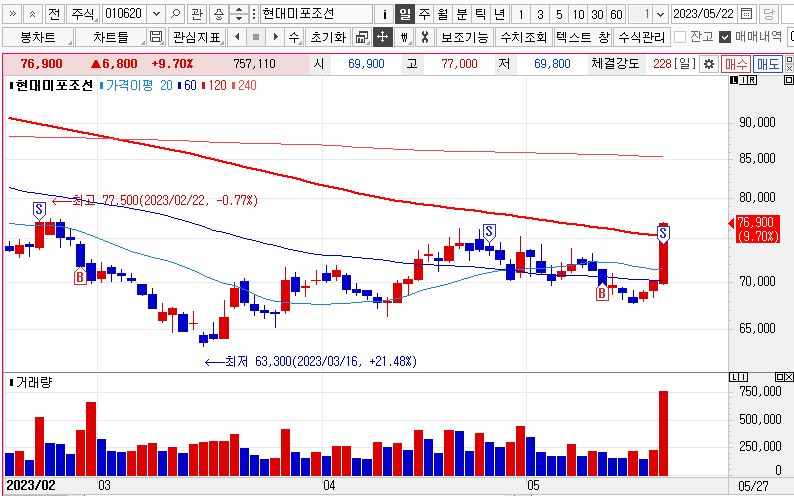This screenshot has width=794, height=496.
Task: Open the 차트틀 chart template dropdown
Action: coord(111,37)
